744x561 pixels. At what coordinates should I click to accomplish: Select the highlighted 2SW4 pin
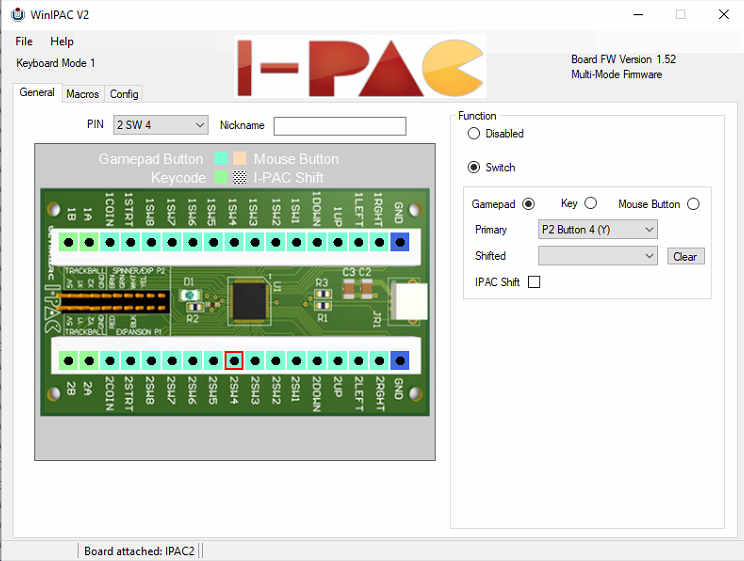click(234, 361)
